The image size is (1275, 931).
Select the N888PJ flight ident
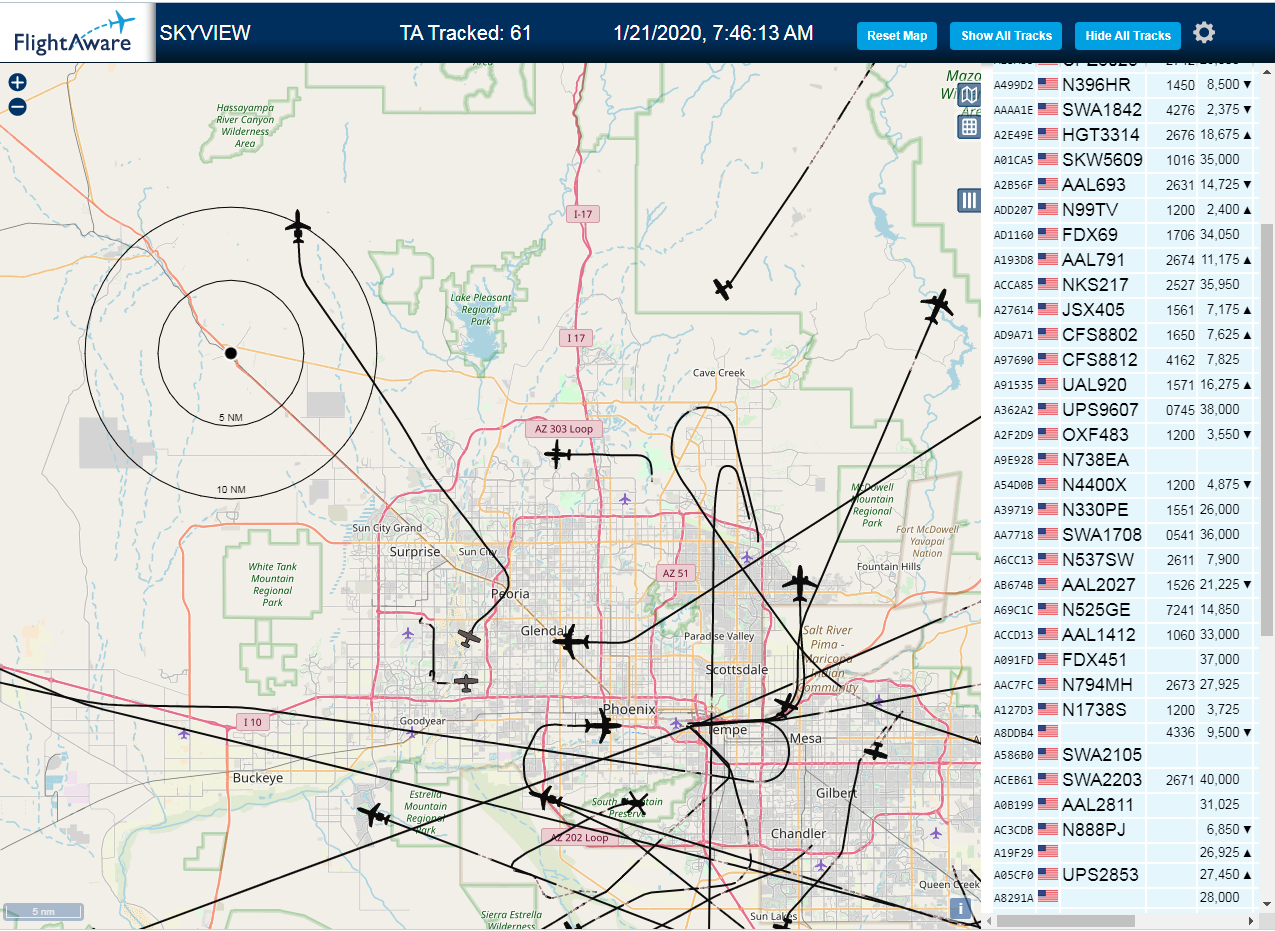click(1094, 830)
